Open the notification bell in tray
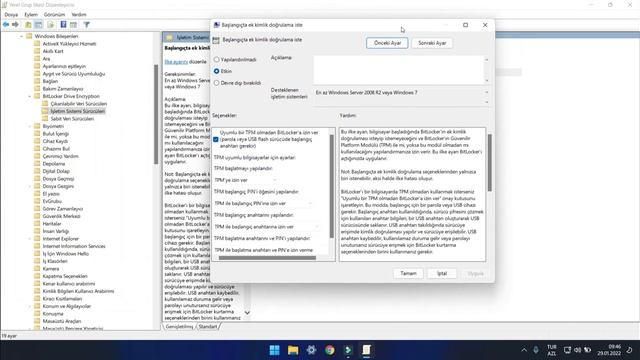Image resolution: width=640 pixels, height=360 pixels. tap(629, 350)
